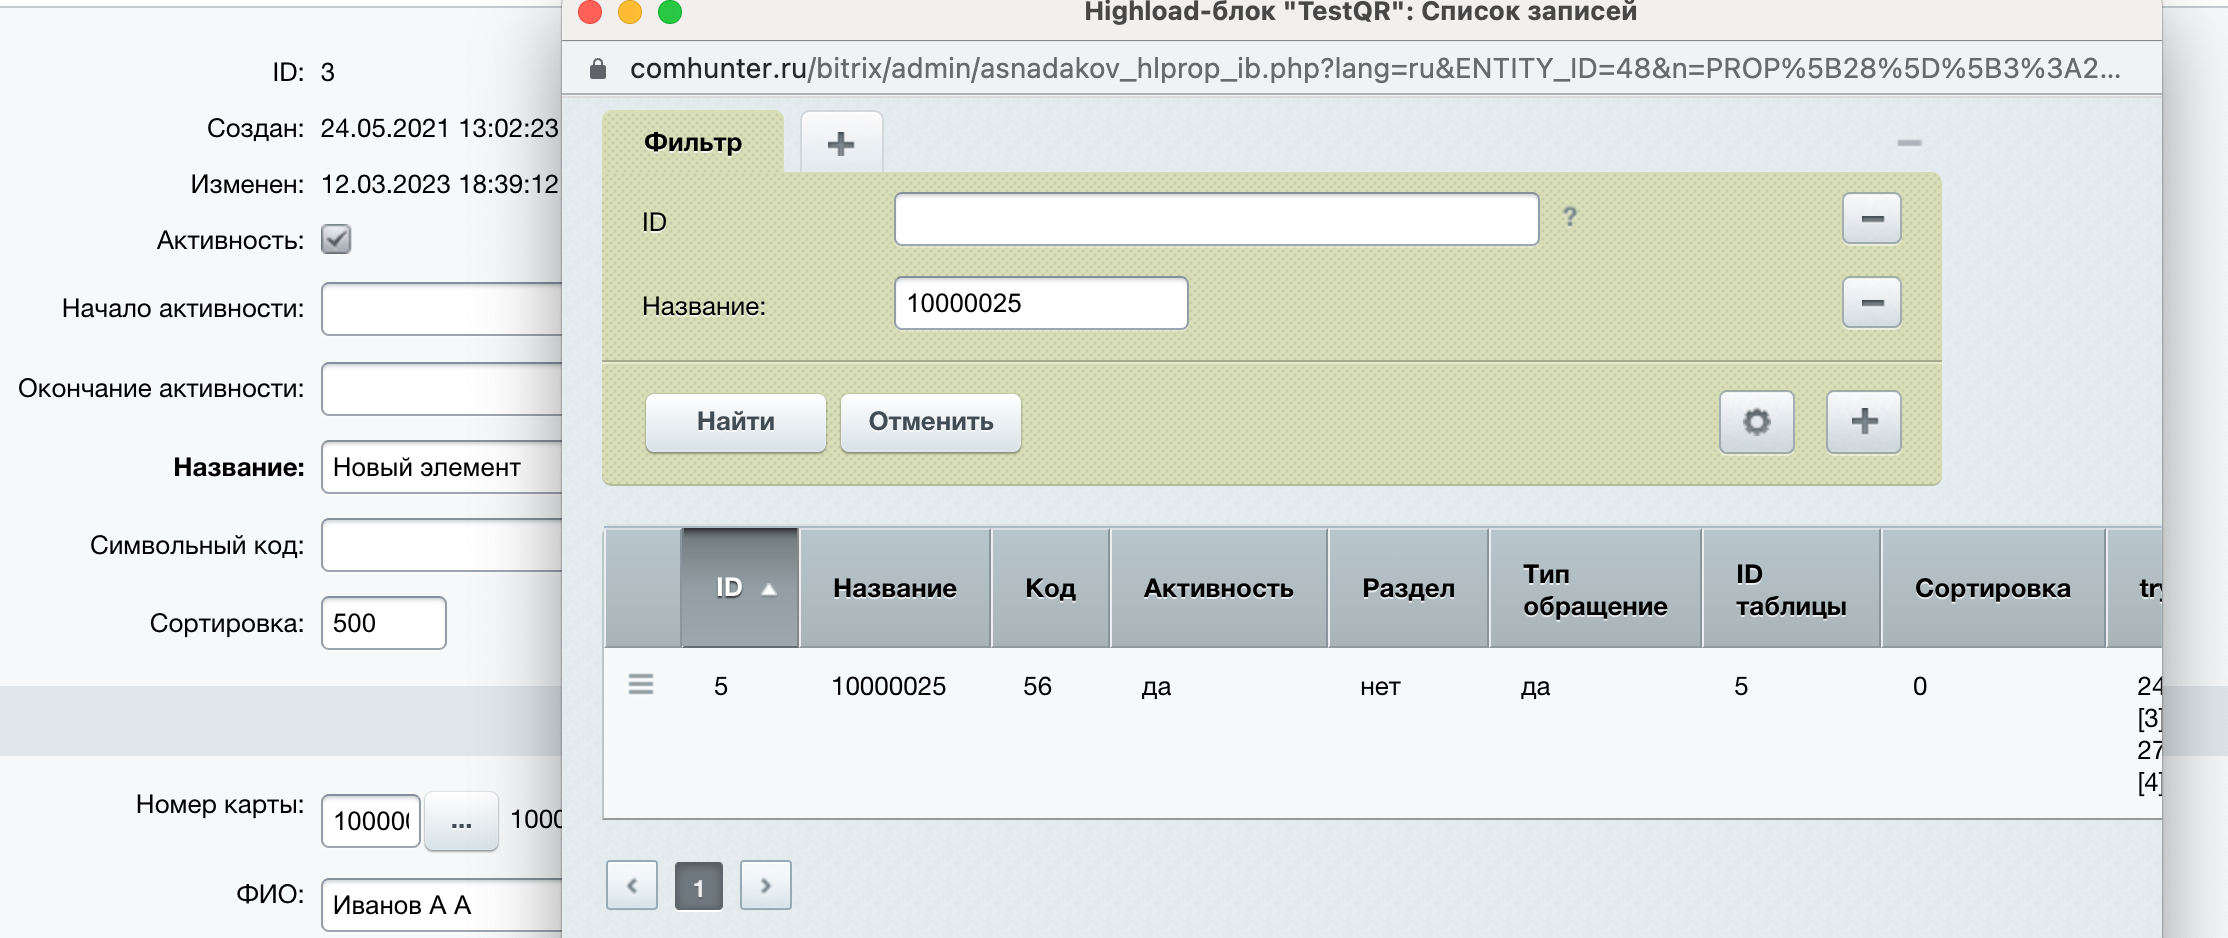Click the Начало активности input field
2228x938 pixels.
coord(442,309)
